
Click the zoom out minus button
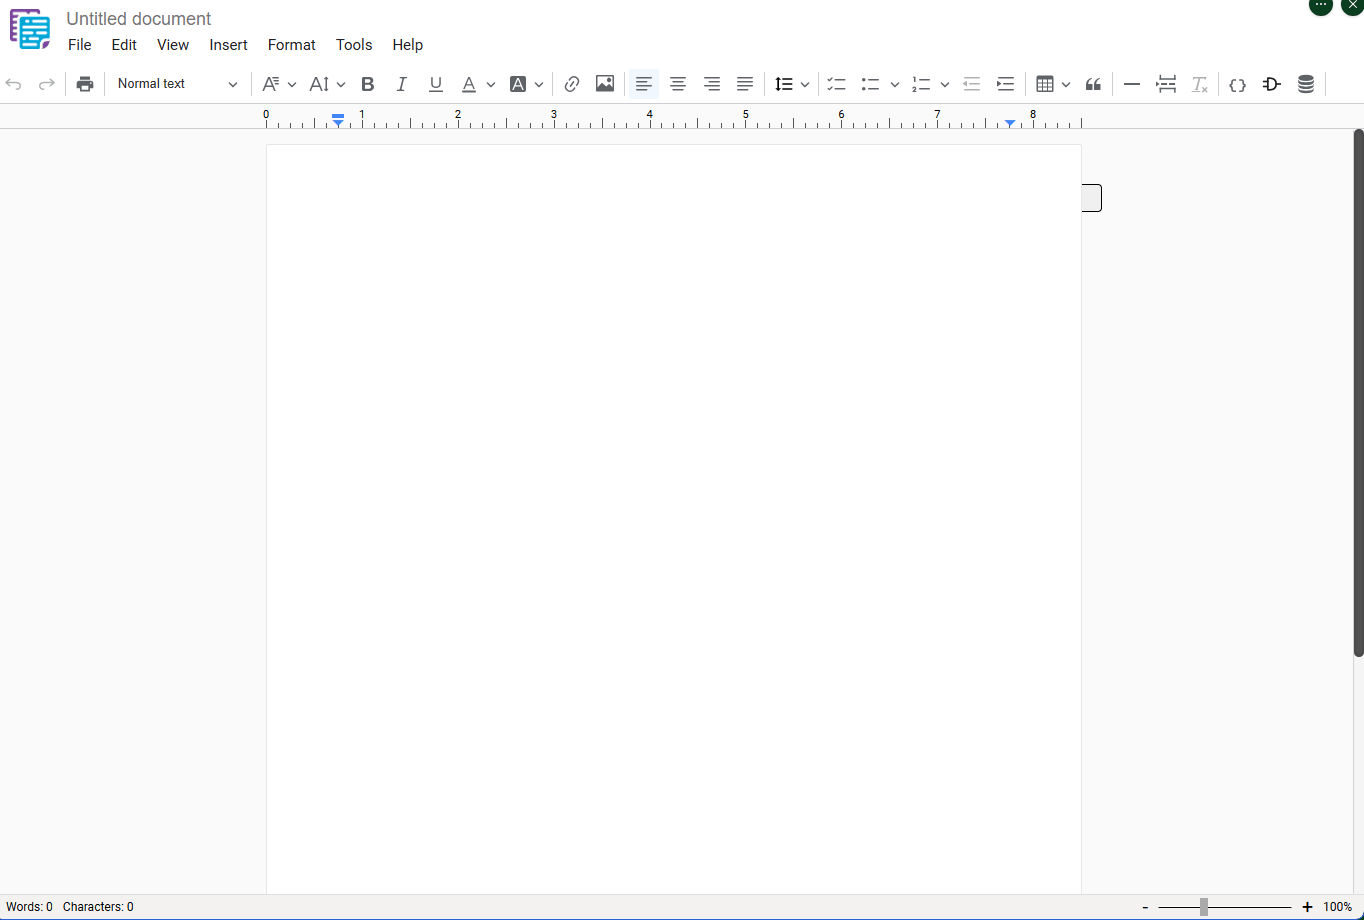tap(1145, 907)
